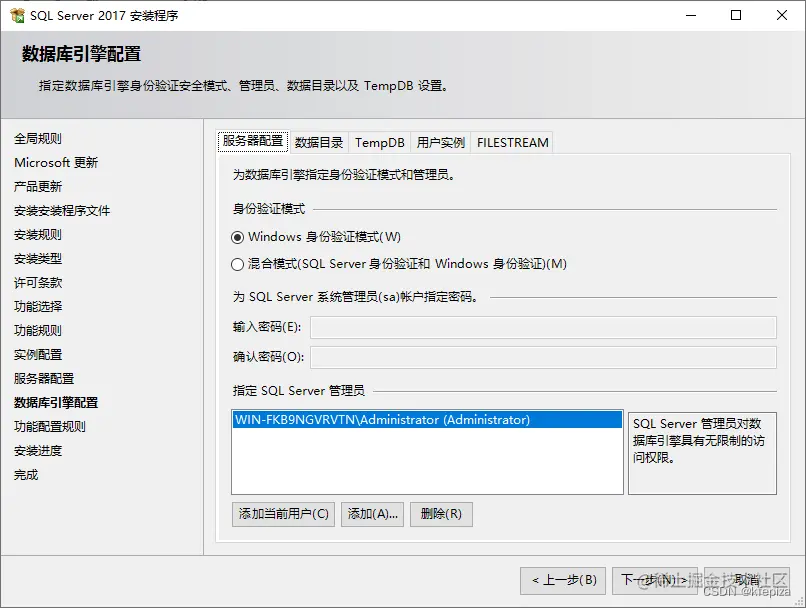This screenshot has height=608, width=806.
Task: Open the TempDB tab
Action: 379,142
